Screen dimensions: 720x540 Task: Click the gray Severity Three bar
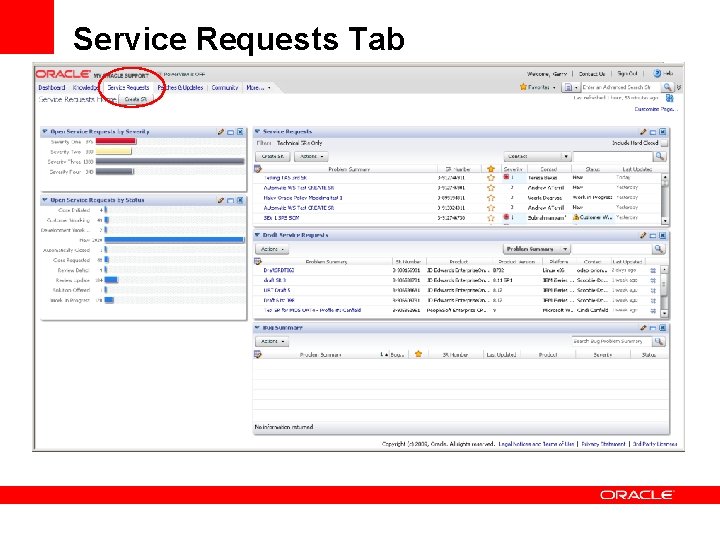point(170,162)
